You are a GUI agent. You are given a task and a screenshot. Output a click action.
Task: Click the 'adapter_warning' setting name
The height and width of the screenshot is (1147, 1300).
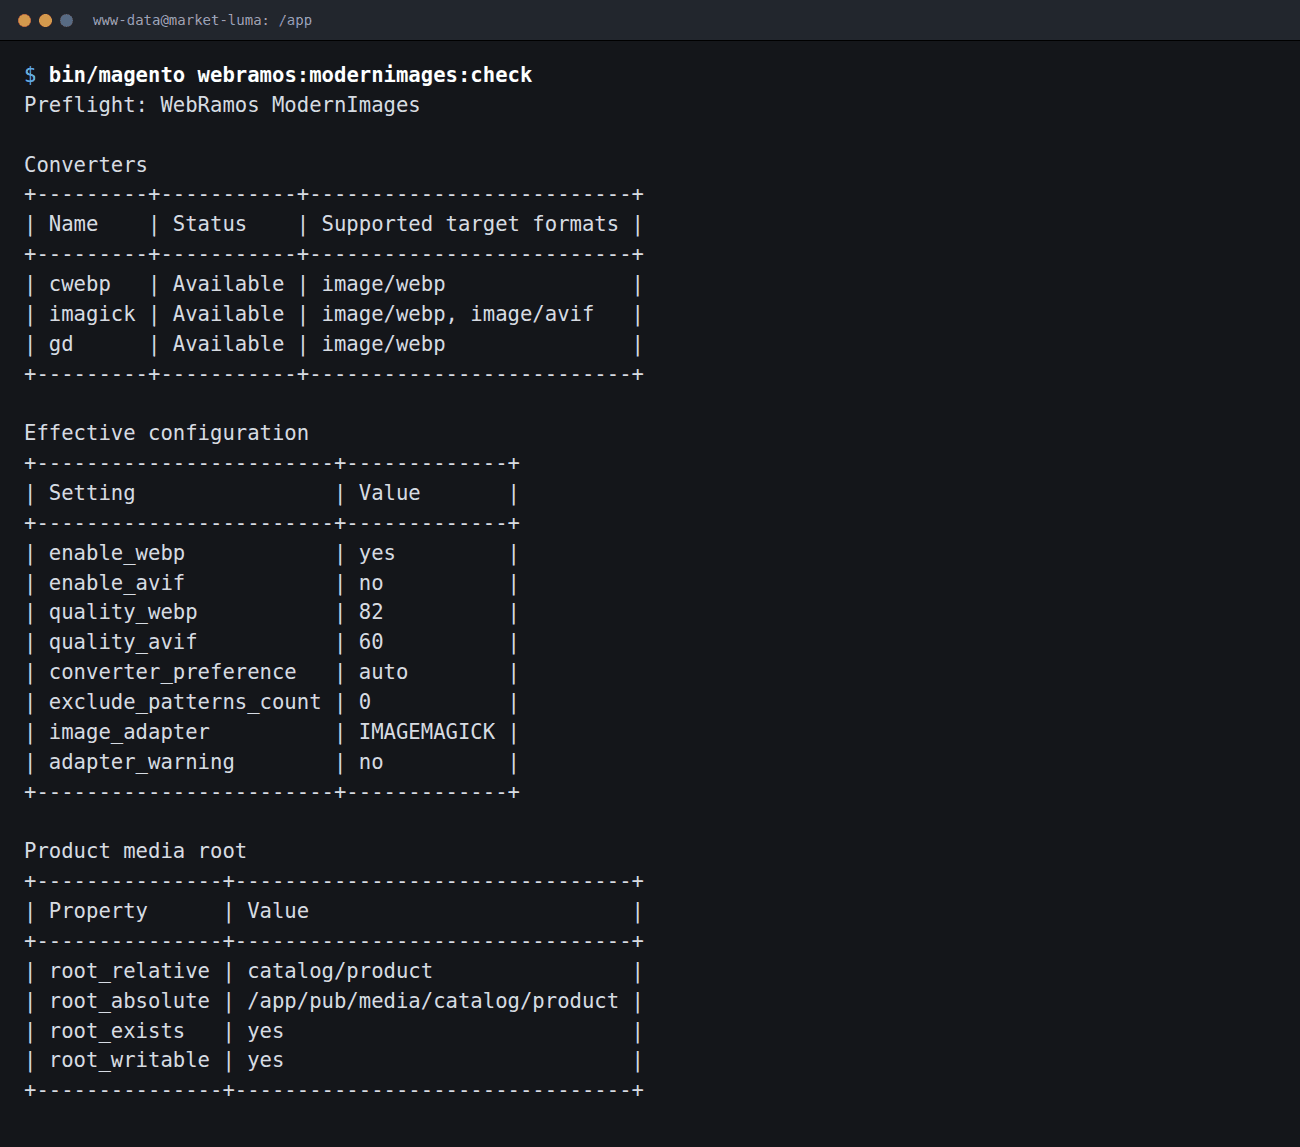point(142,762)
